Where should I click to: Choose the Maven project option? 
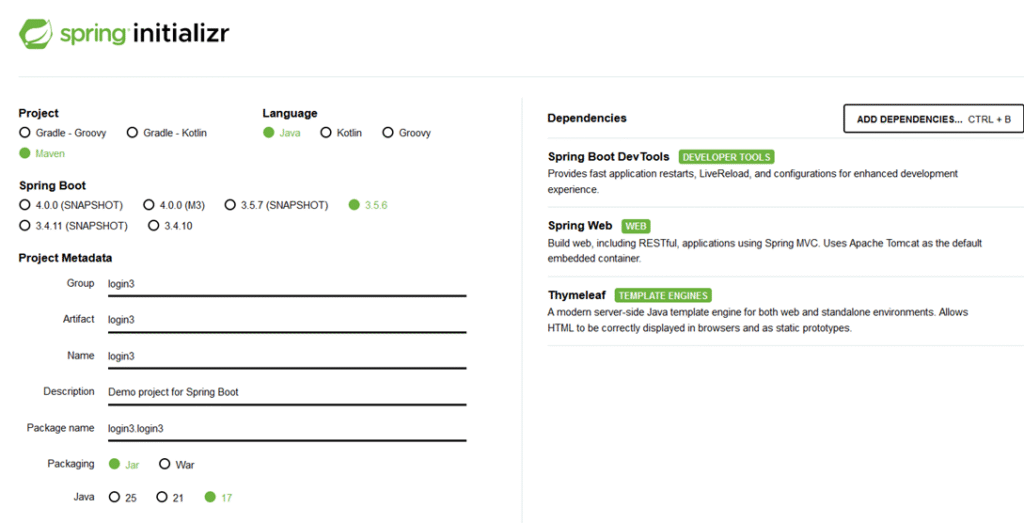pyautogui.click(x=25, y=154)
